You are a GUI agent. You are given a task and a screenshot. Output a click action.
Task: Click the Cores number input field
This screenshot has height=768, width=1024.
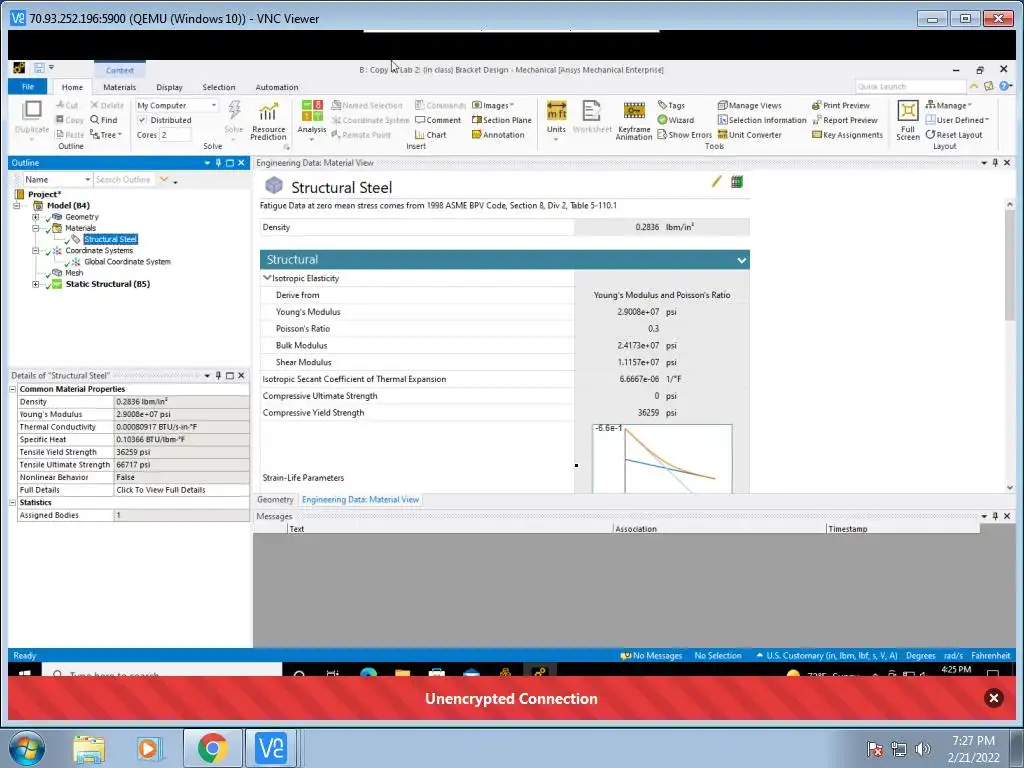(175, 135)
